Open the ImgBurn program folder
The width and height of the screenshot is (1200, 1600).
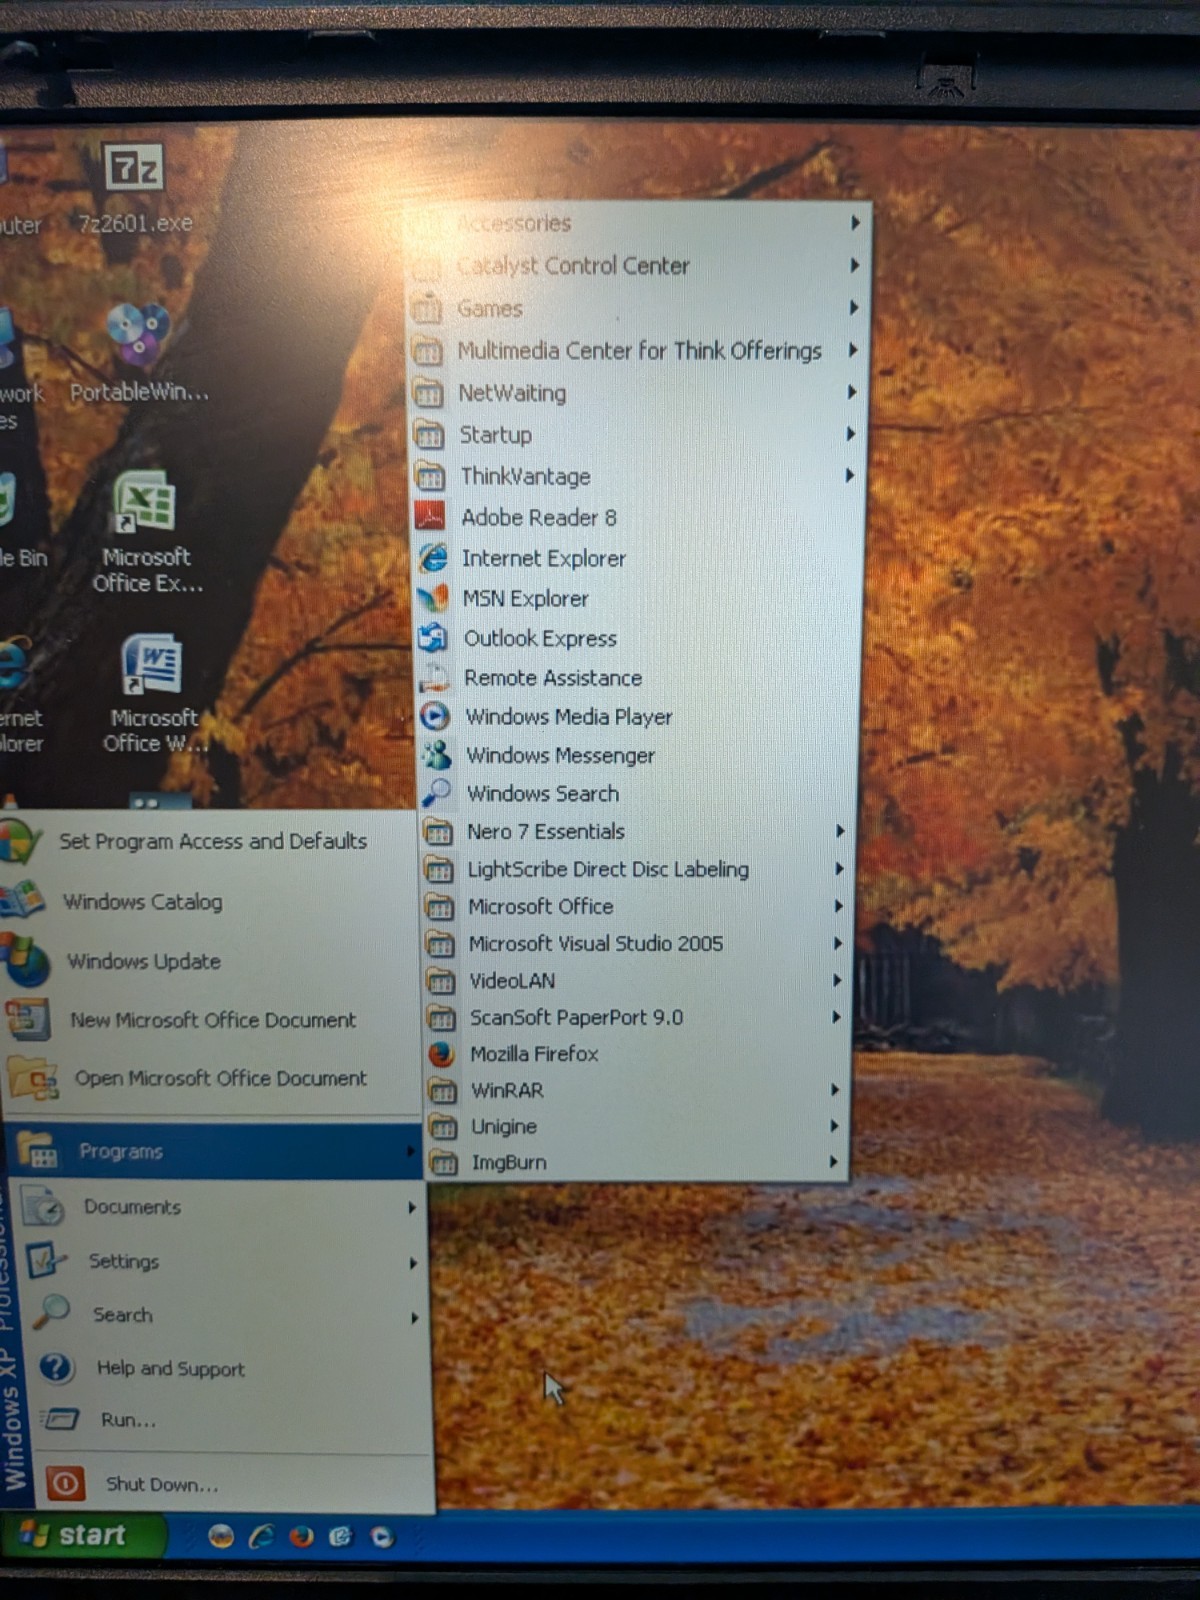(636, 1163)
